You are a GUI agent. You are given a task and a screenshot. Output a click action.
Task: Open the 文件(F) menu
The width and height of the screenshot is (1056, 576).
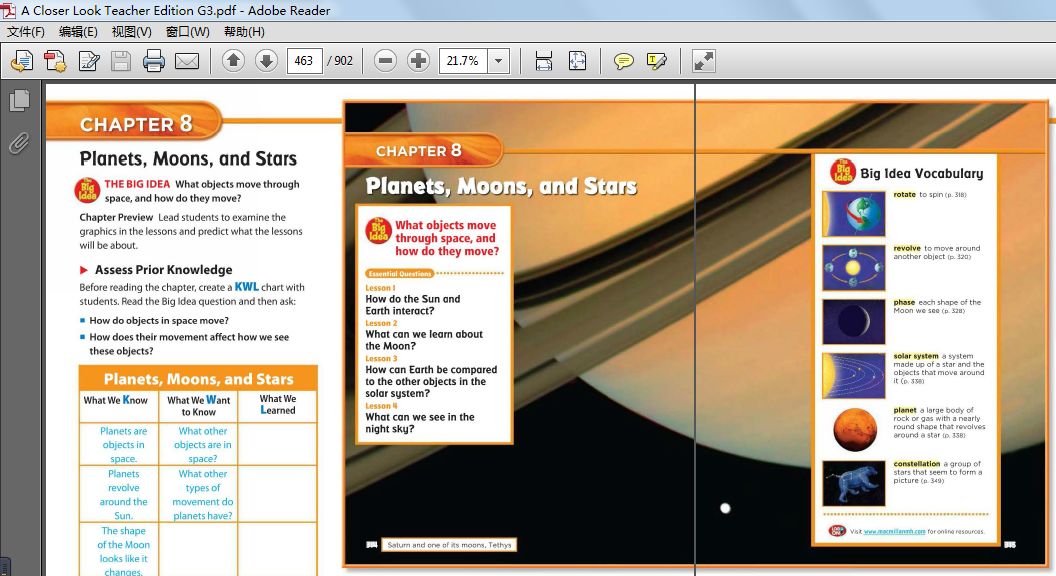point(26,32)
